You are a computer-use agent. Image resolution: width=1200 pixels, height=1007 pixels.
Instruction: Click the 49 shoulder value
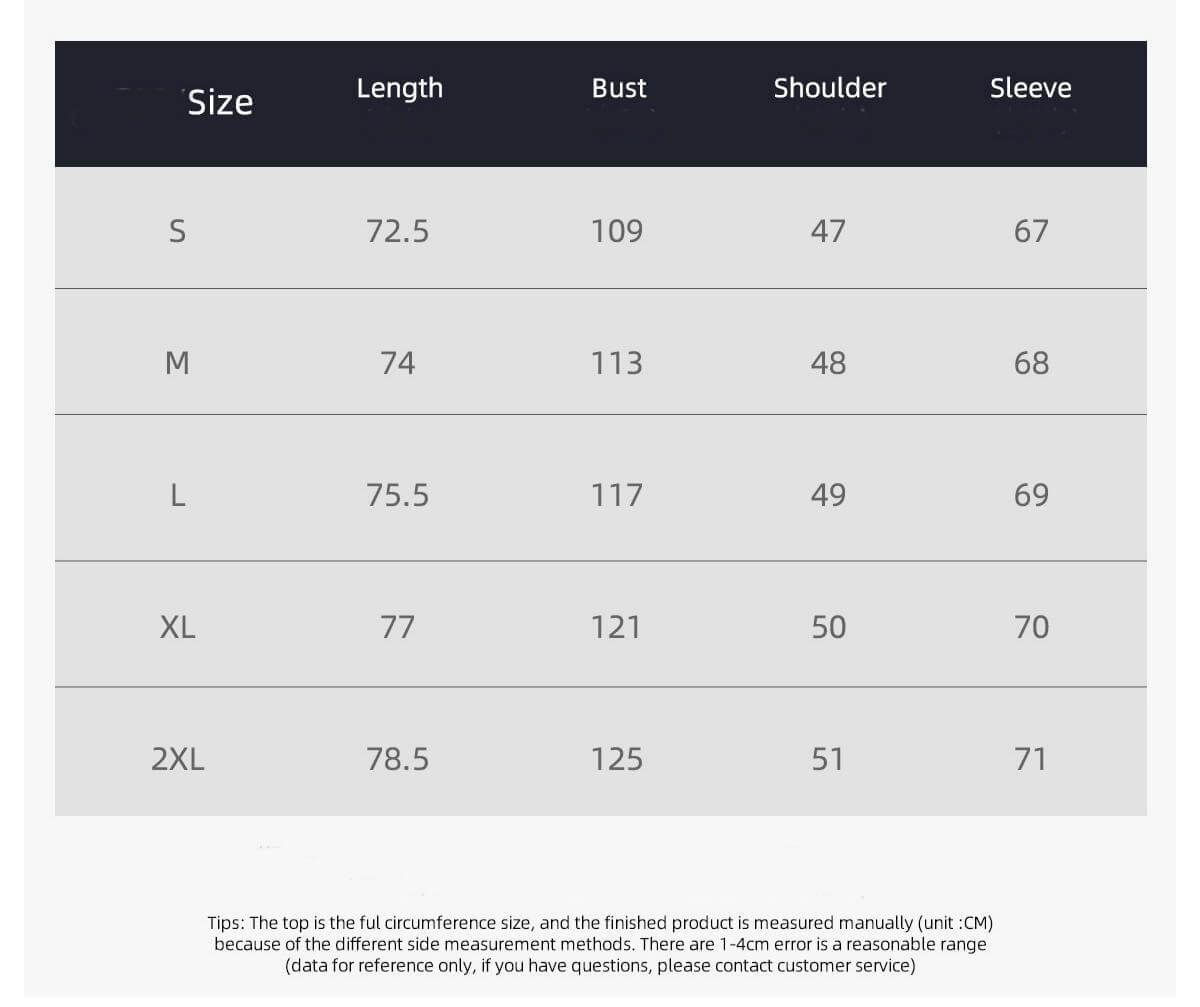point(828,495)
